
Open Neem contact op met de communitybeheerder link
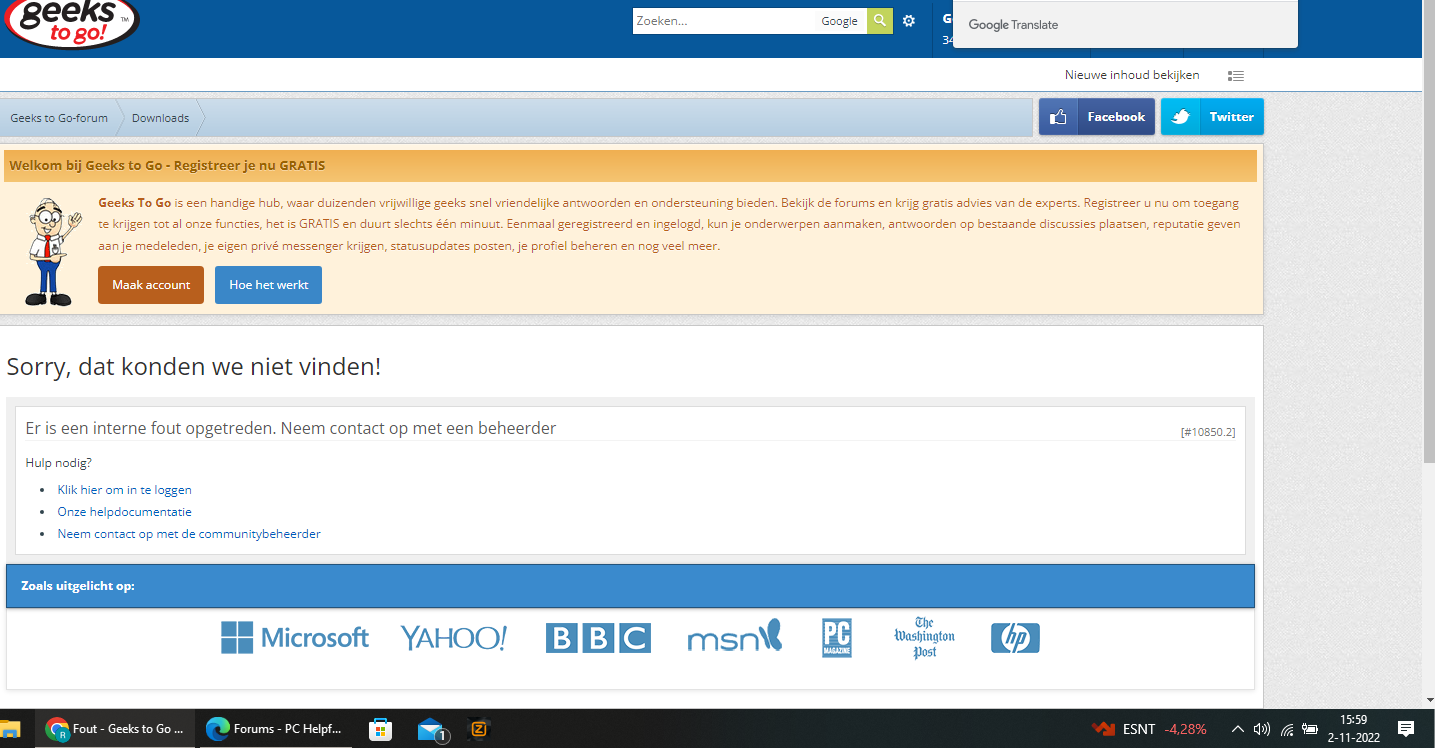(x=189, y=534)
